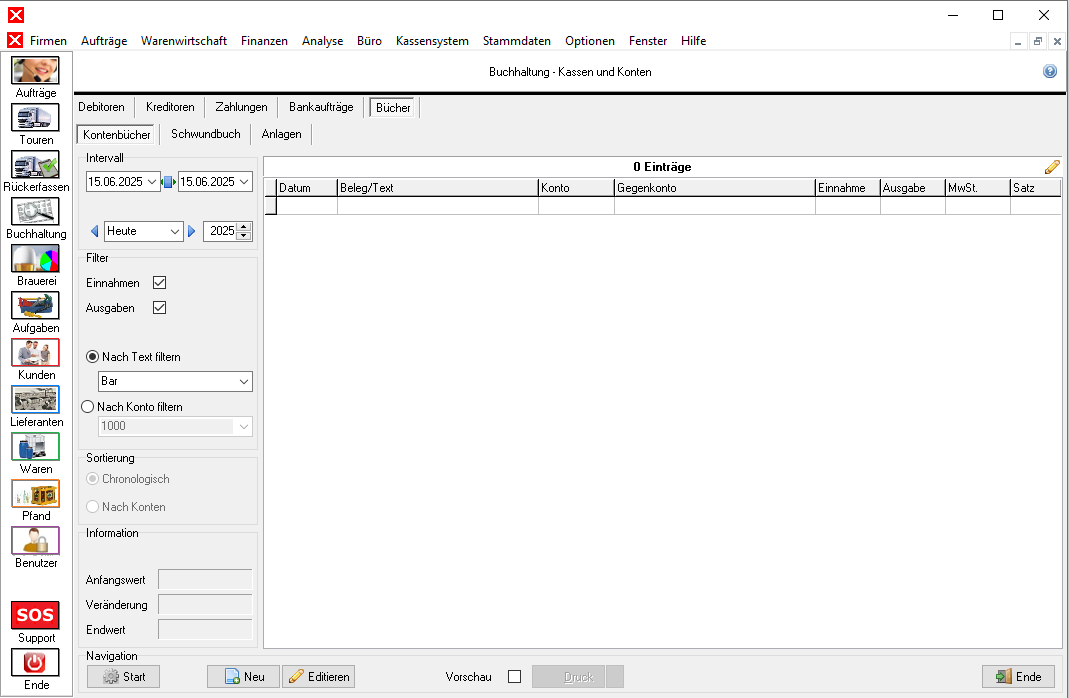This screenshot has width=1069, height=698.
Task: Switch to the Schwundbuch tab
Action: 205,134
